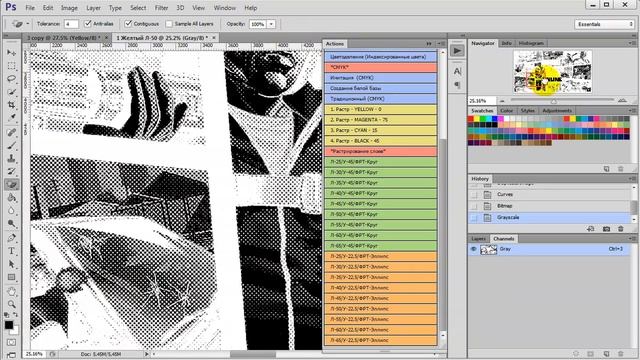
Task: Select the Hand tool
Action: pyautogui.click(x=11, y=291)
